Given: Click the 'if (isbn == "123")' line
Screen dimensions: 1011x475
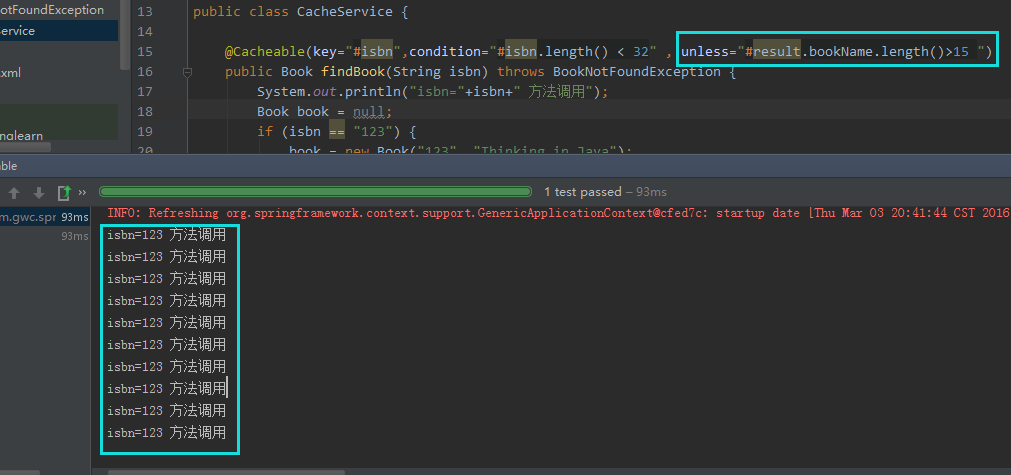Looking at the screenshot, I should click(337, 131).
